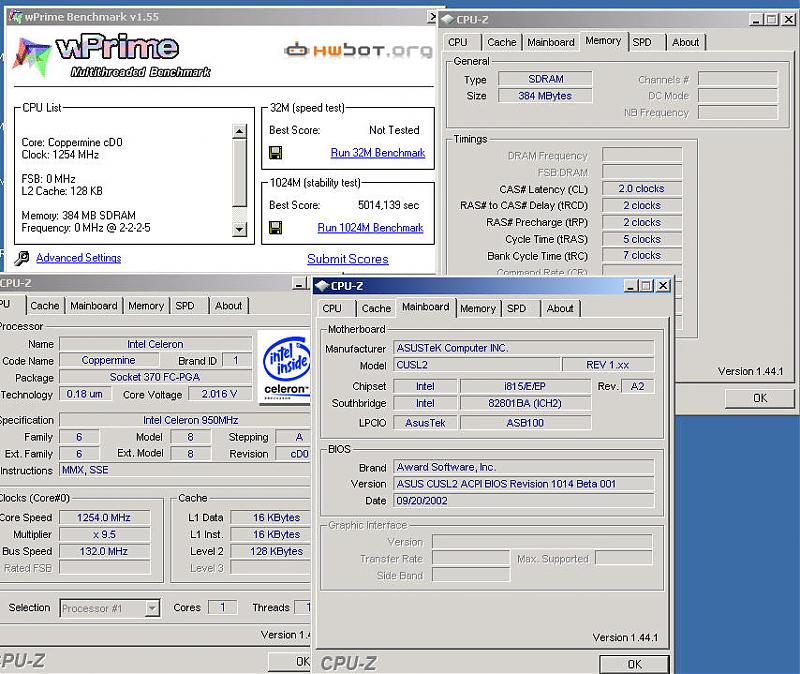Open Mainboard tab in the CPU-Z memory timings window

[x=551, y=42]
